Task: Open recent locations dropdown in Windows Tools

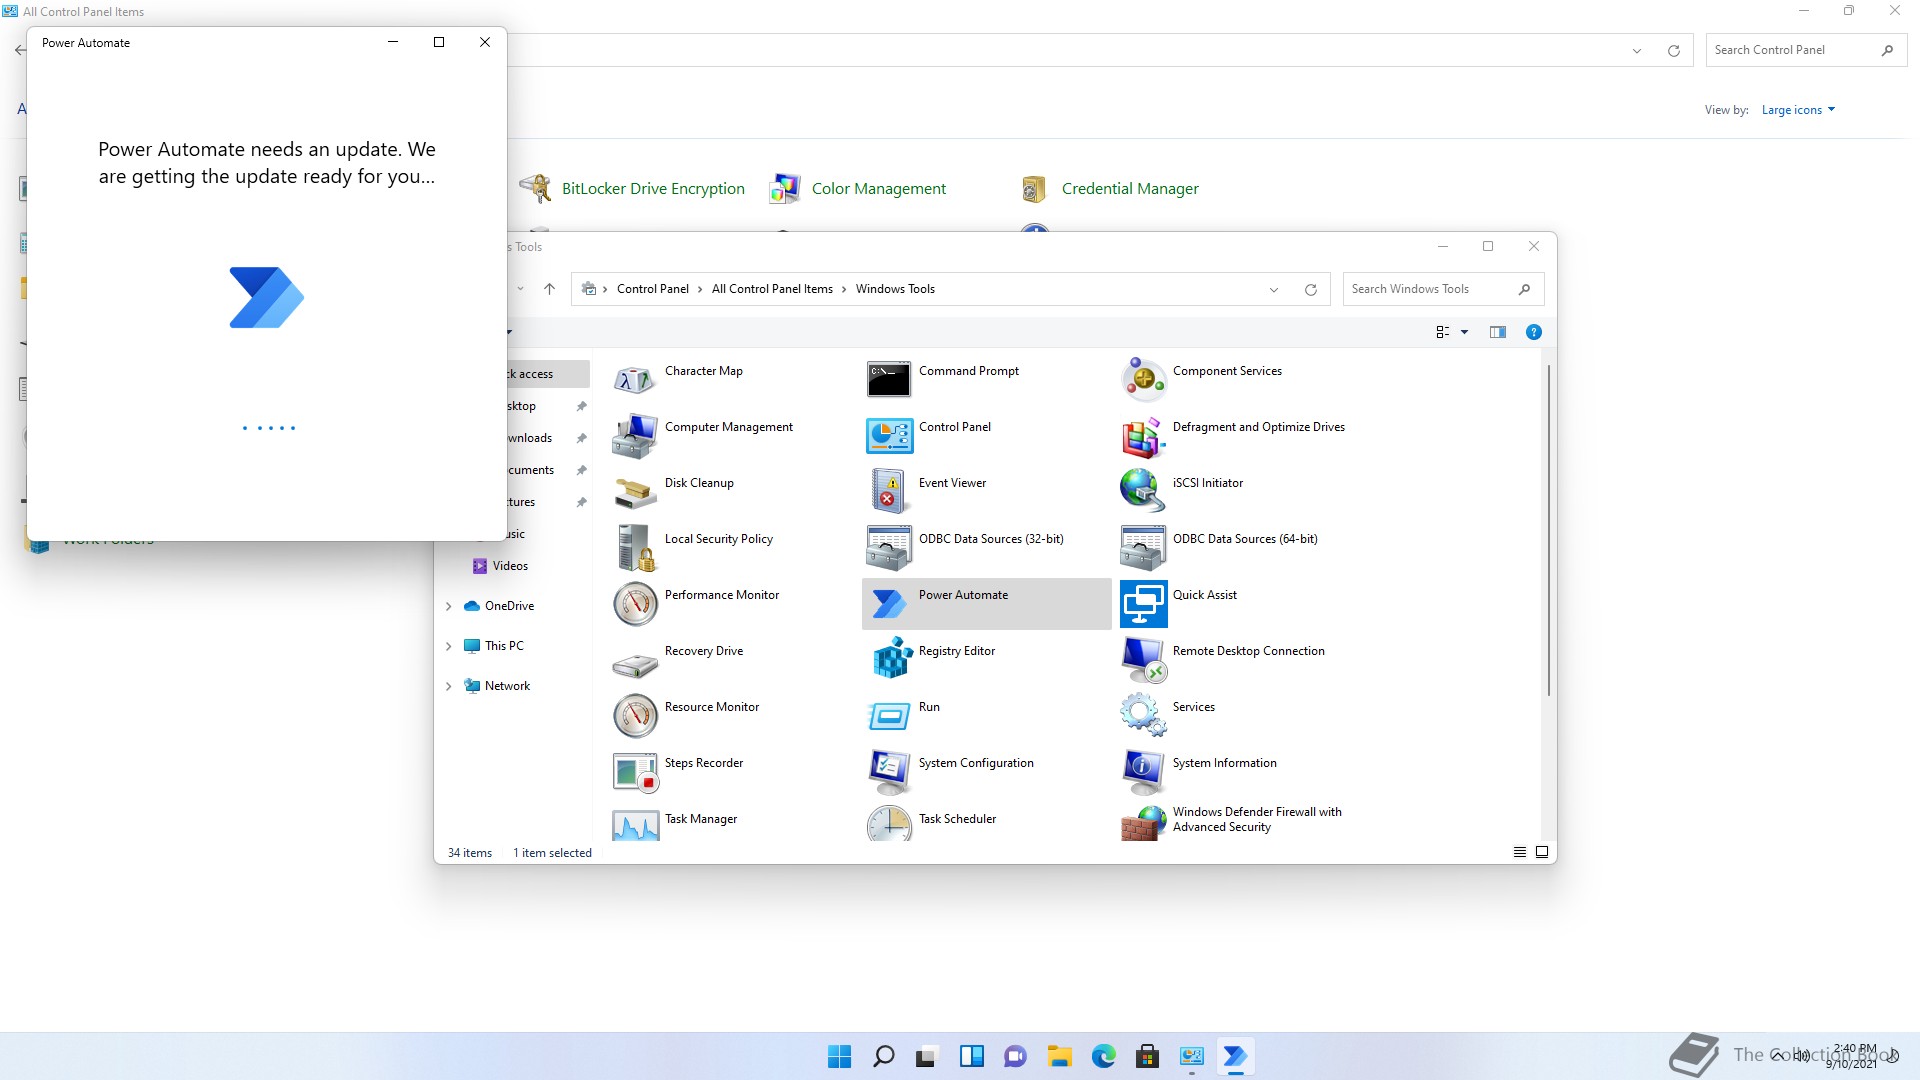Action: (520, 289)
